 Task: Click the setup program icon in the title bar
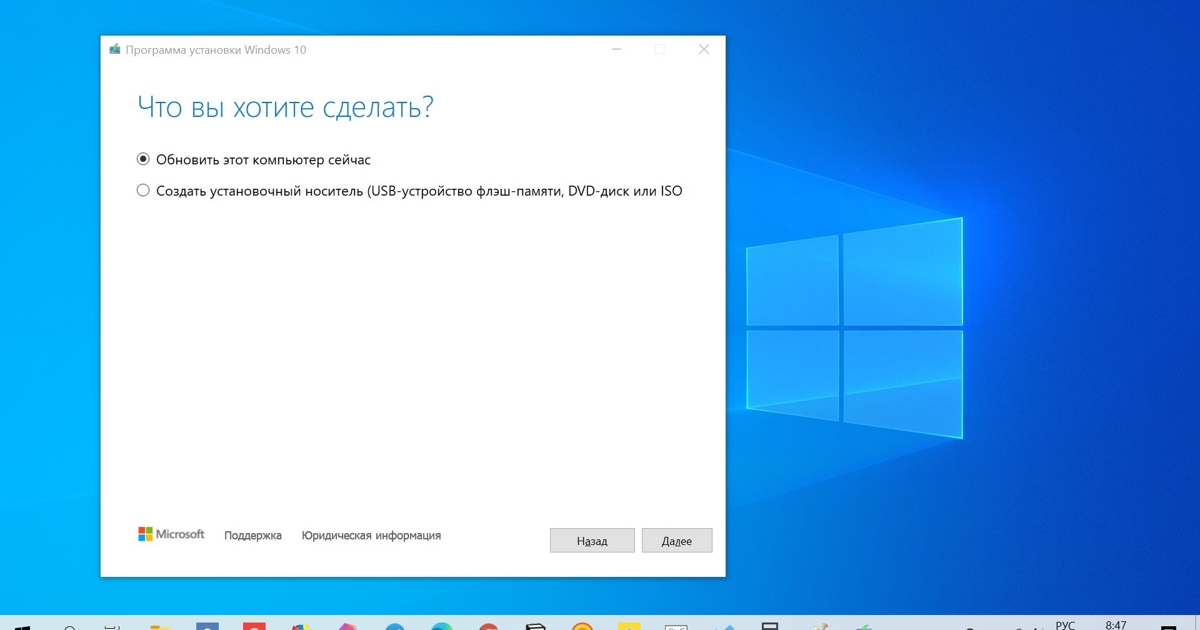coord(115,49)
